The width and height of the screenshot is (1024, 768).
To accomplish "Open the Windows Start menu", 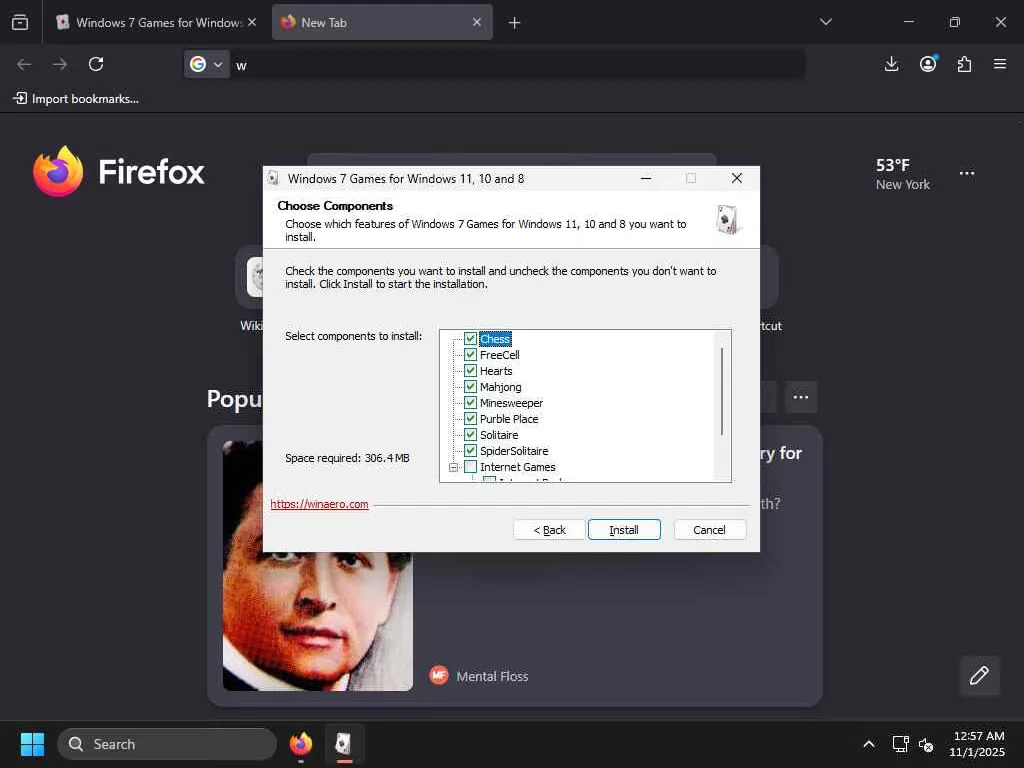I will coord(33,744).
